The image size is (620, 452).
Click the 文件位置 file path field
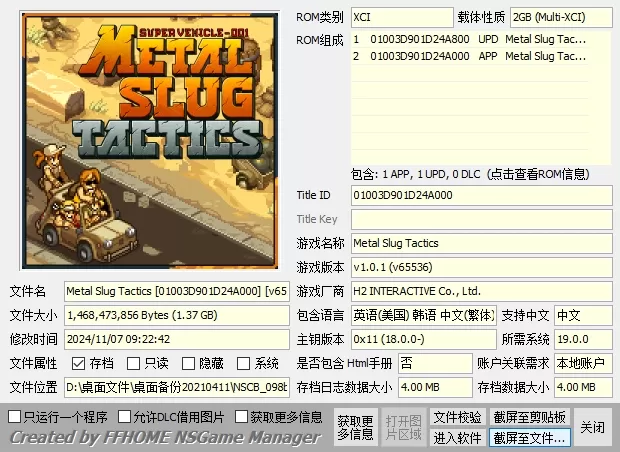pyautogui.click(x=176, y=387)
